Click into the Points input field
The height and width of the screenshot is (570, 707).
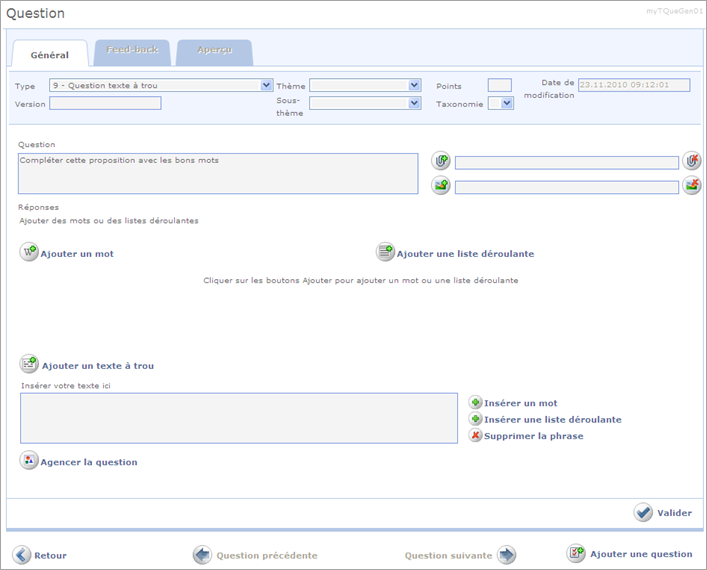tap(499, 86)
